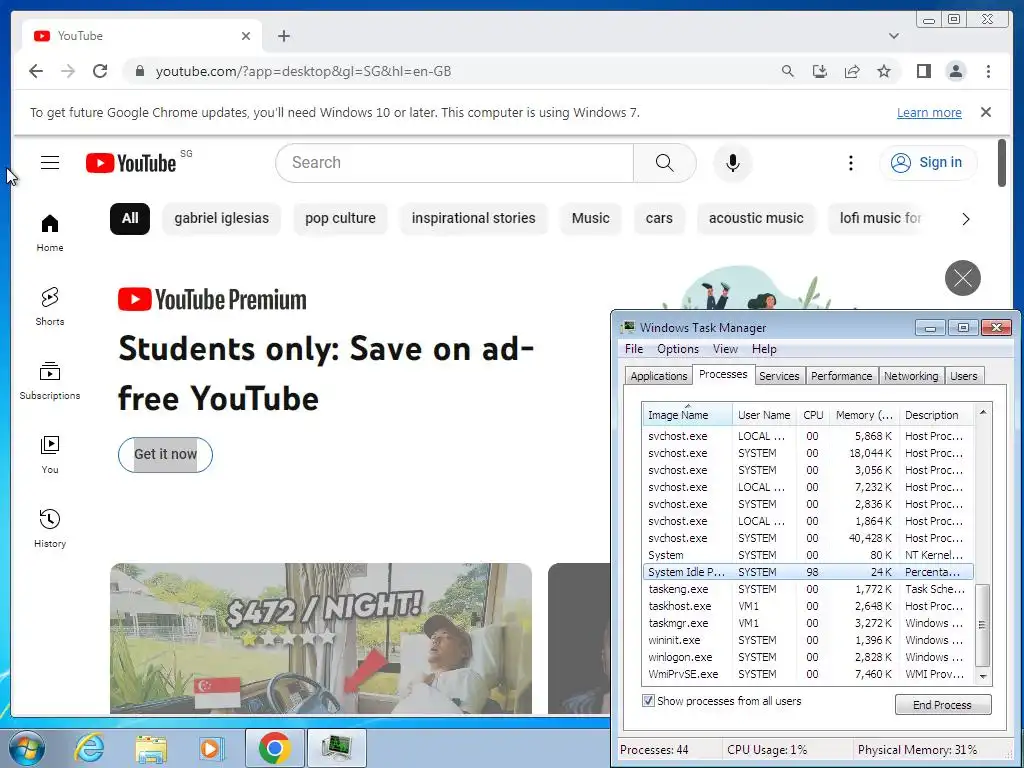
Task: Open Windows Explorer from taskbar
Action: pos(151,748)
